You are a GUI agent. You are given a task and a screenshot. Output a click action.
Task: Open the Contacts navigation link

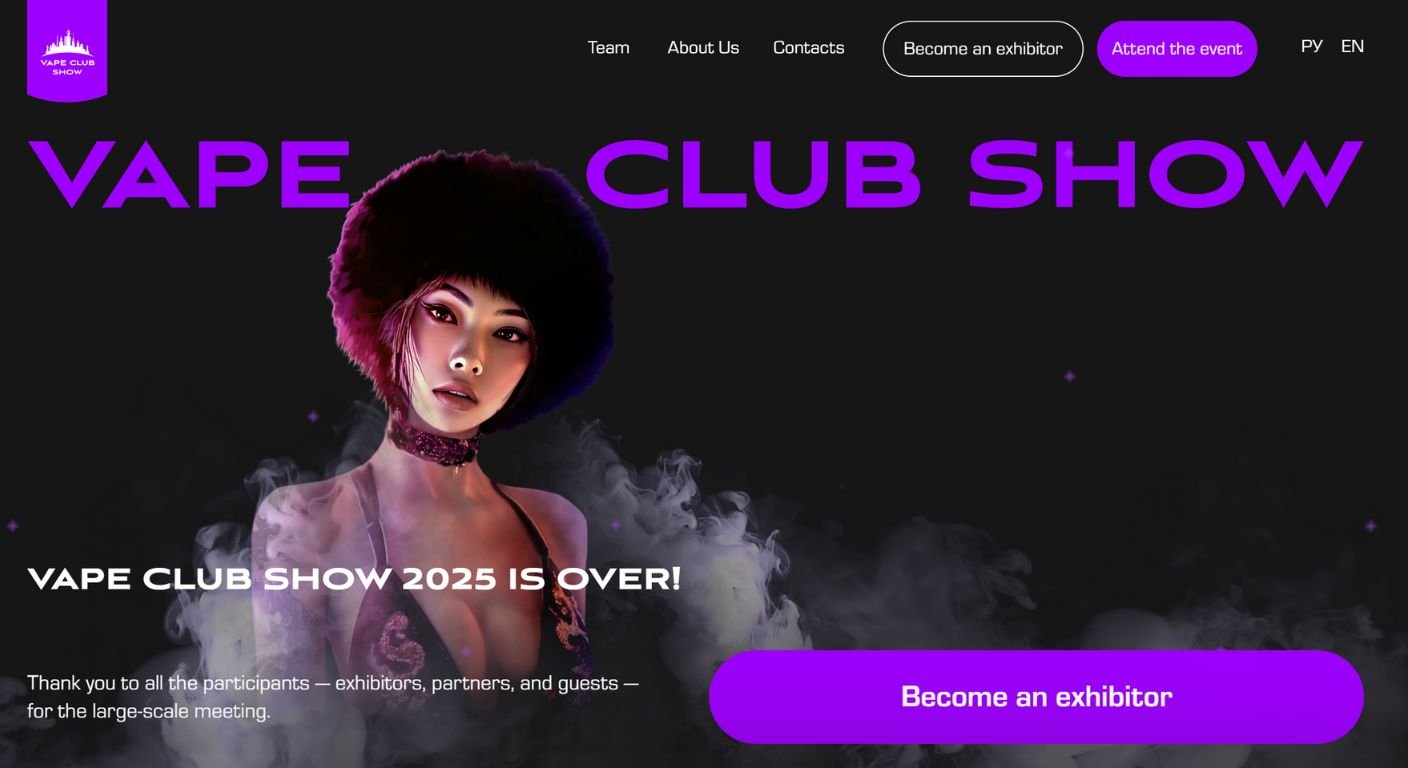pos(808,48)
